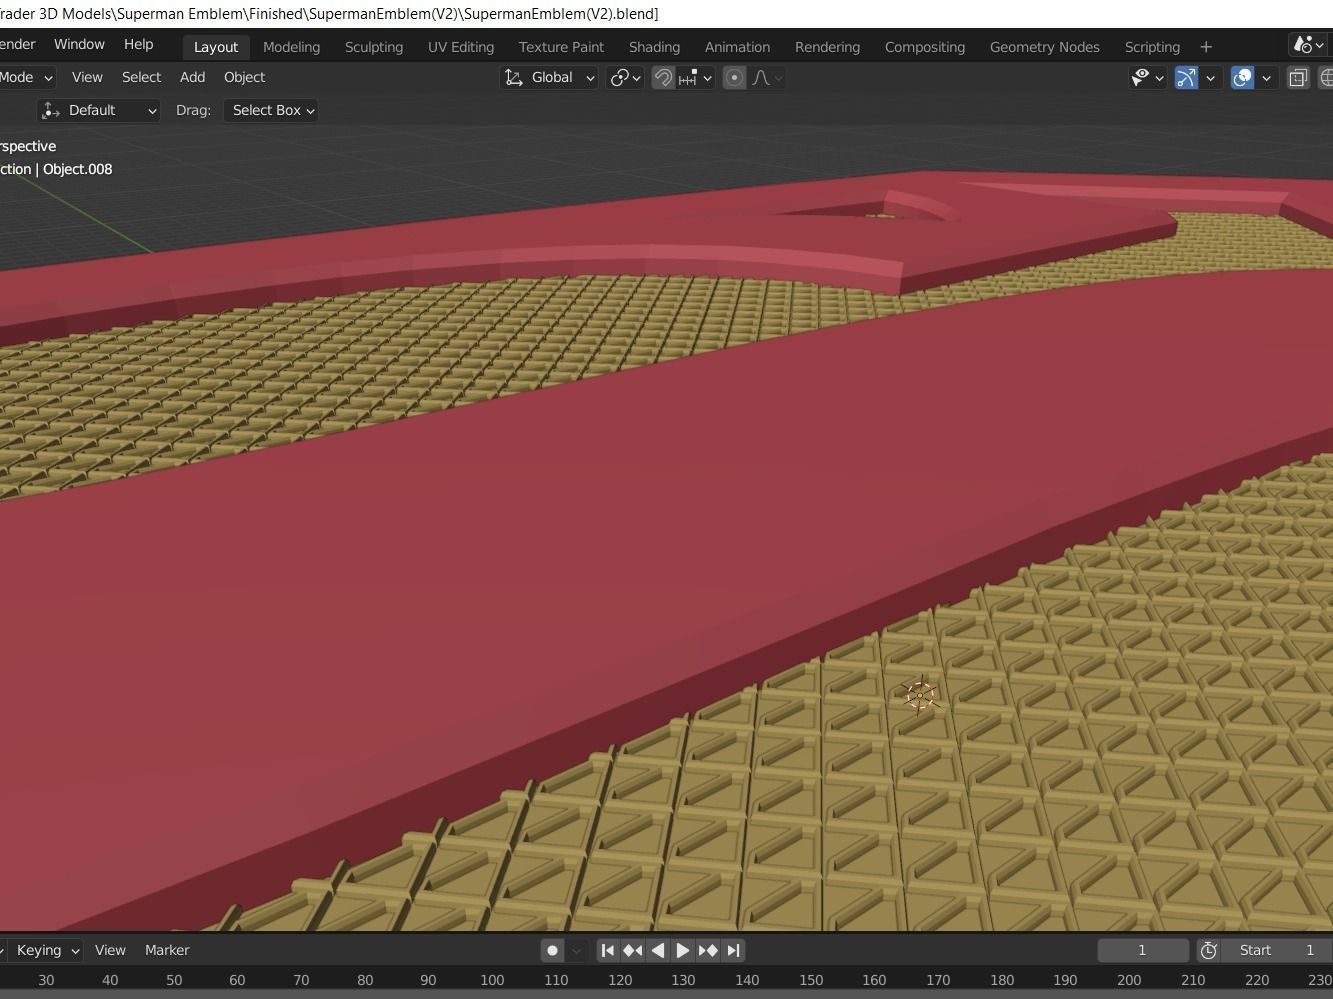The image size is (1333, 999).
Task: Expand gizmo options dropdown arrow
Action: (1210, 77)
